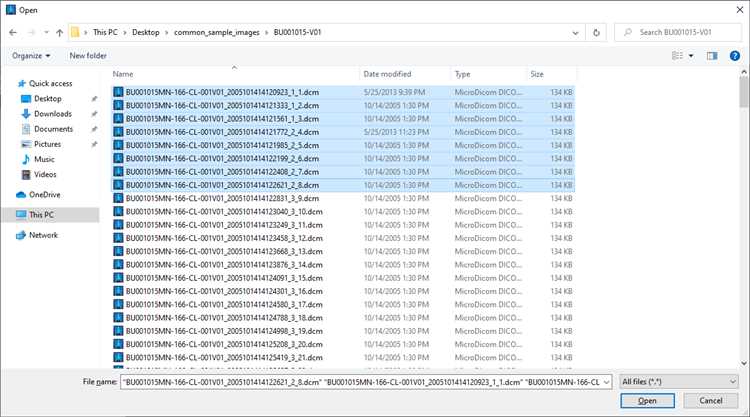Screen dimensions: 750x417
Task: Click common_sample_images in address path
Action: click(x=217, y=33)
